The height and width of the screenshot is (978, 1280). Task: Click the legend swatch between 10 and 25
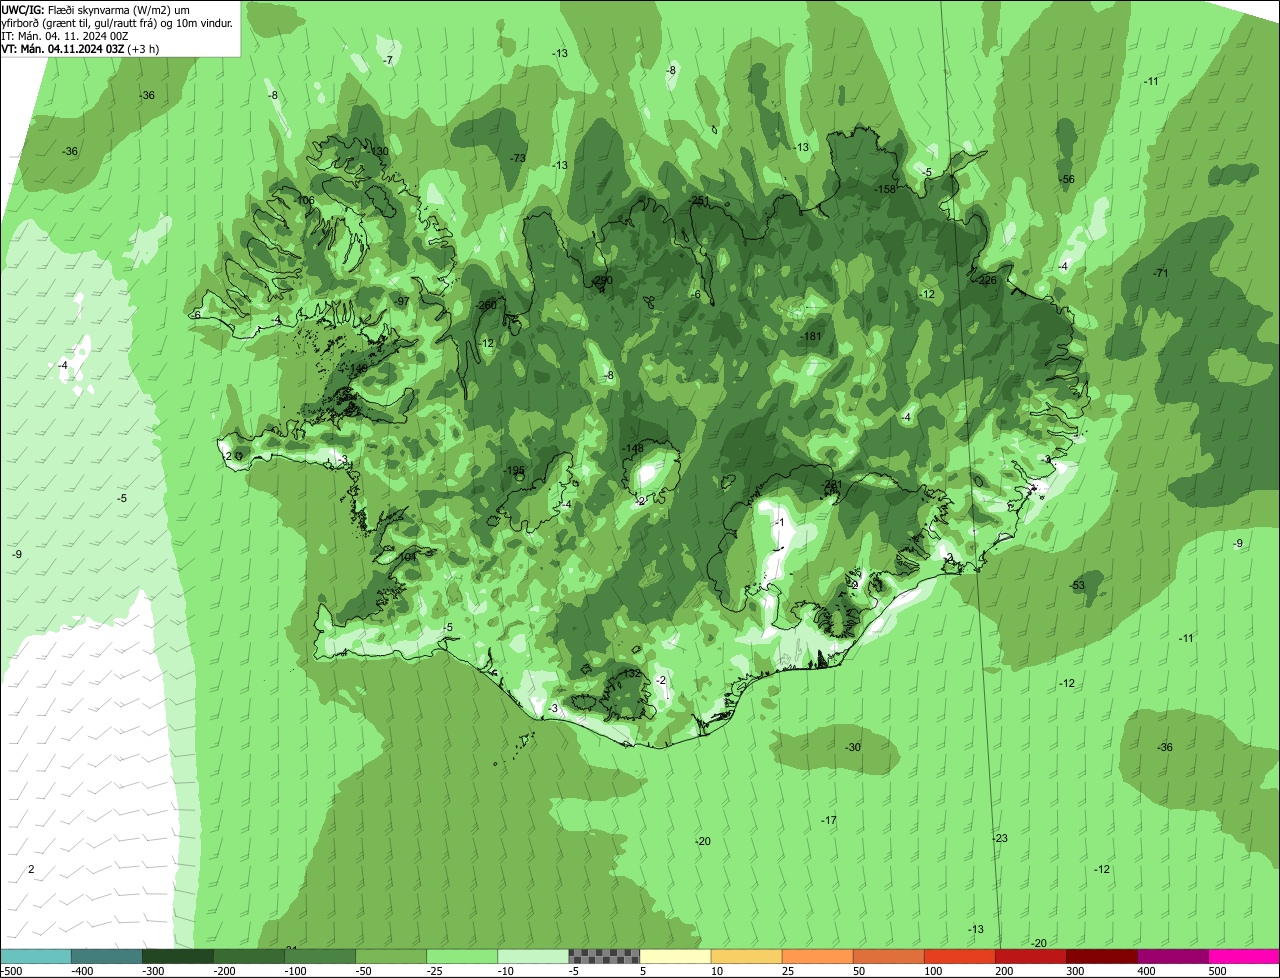tap(746, 956)
